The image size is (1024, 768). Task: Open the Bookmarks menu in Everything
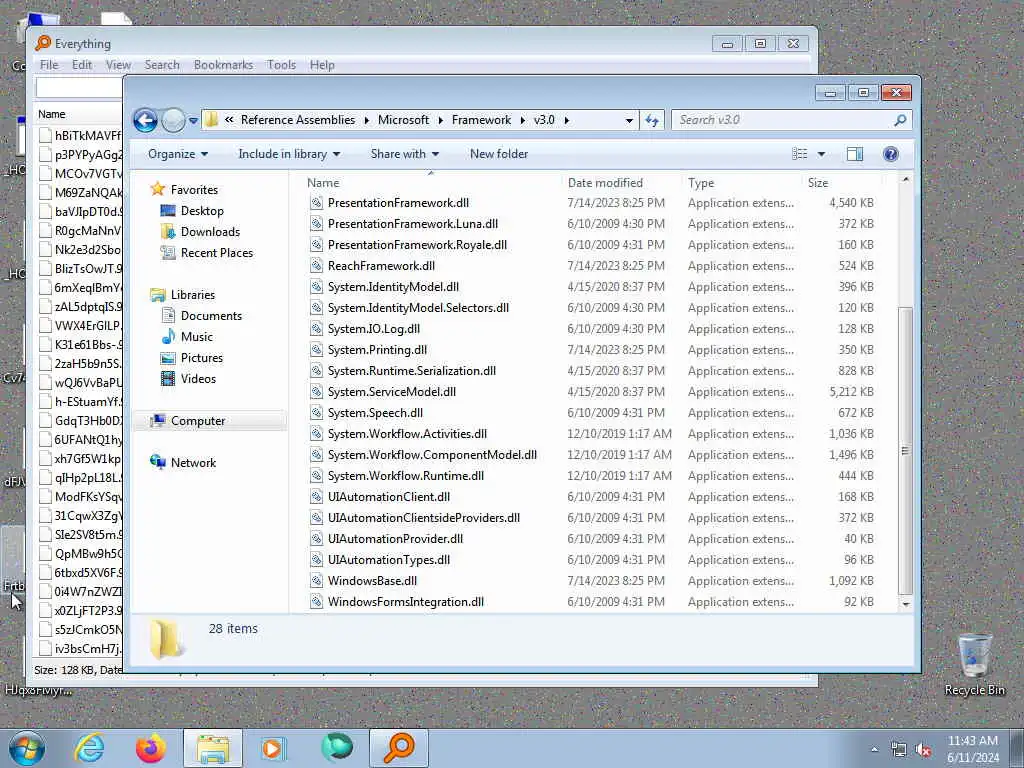pos(223,65)
